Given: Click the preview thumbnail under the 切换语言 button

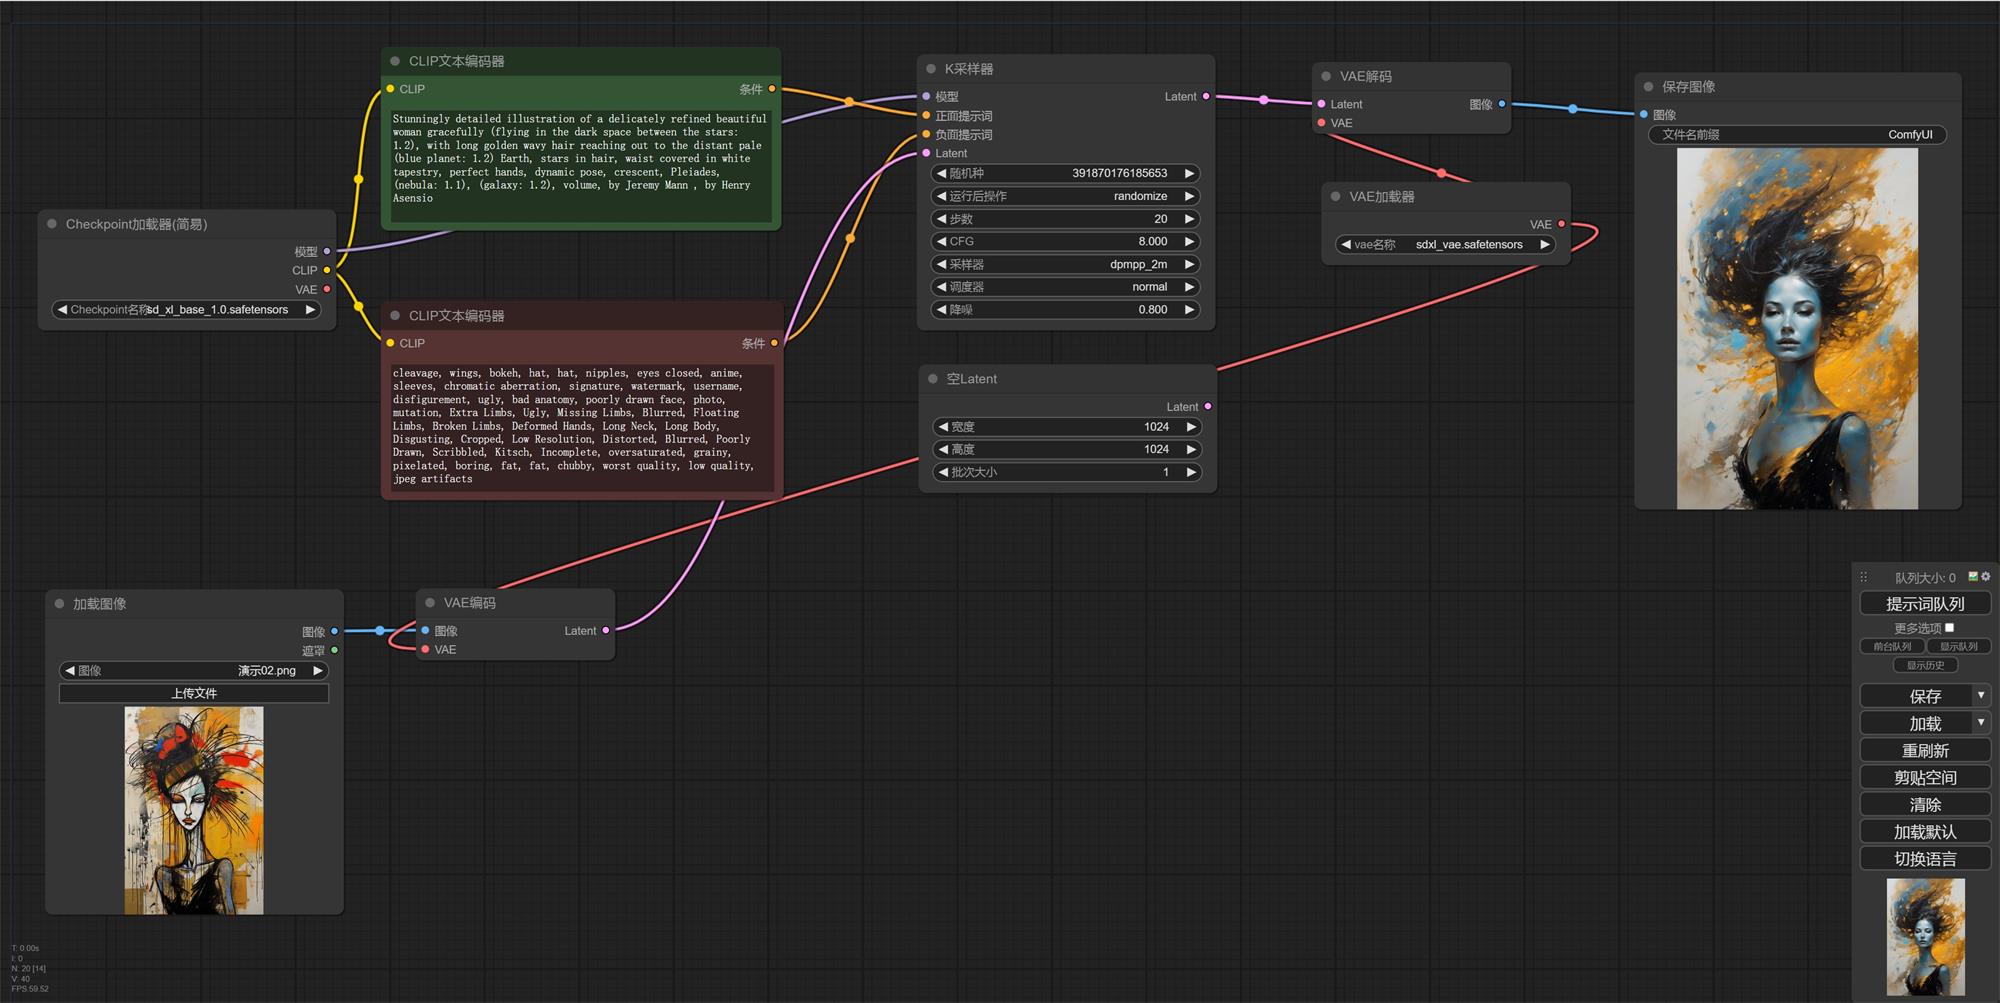Looking at the screenshot, I should (1925, 936).
